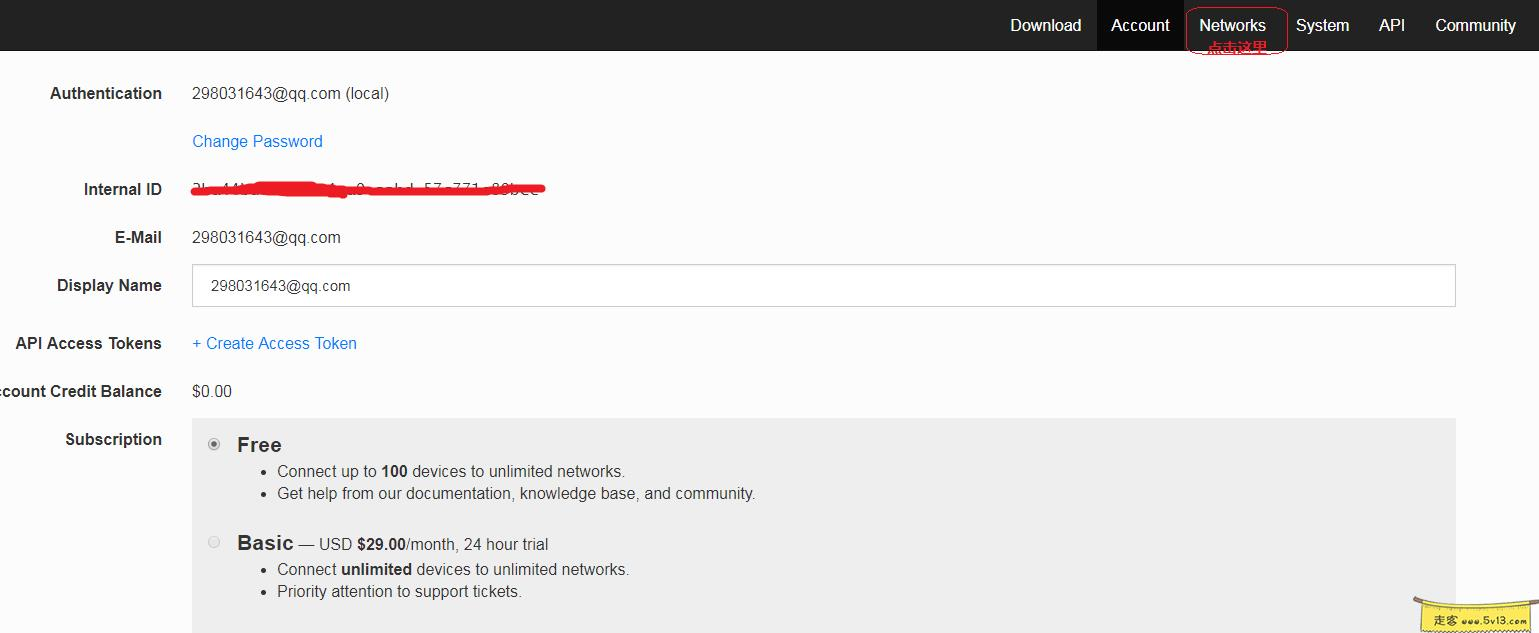Screen dimensions: 1539x633
Task: Select the Account tab in top bar
Action: [1140, 25]
